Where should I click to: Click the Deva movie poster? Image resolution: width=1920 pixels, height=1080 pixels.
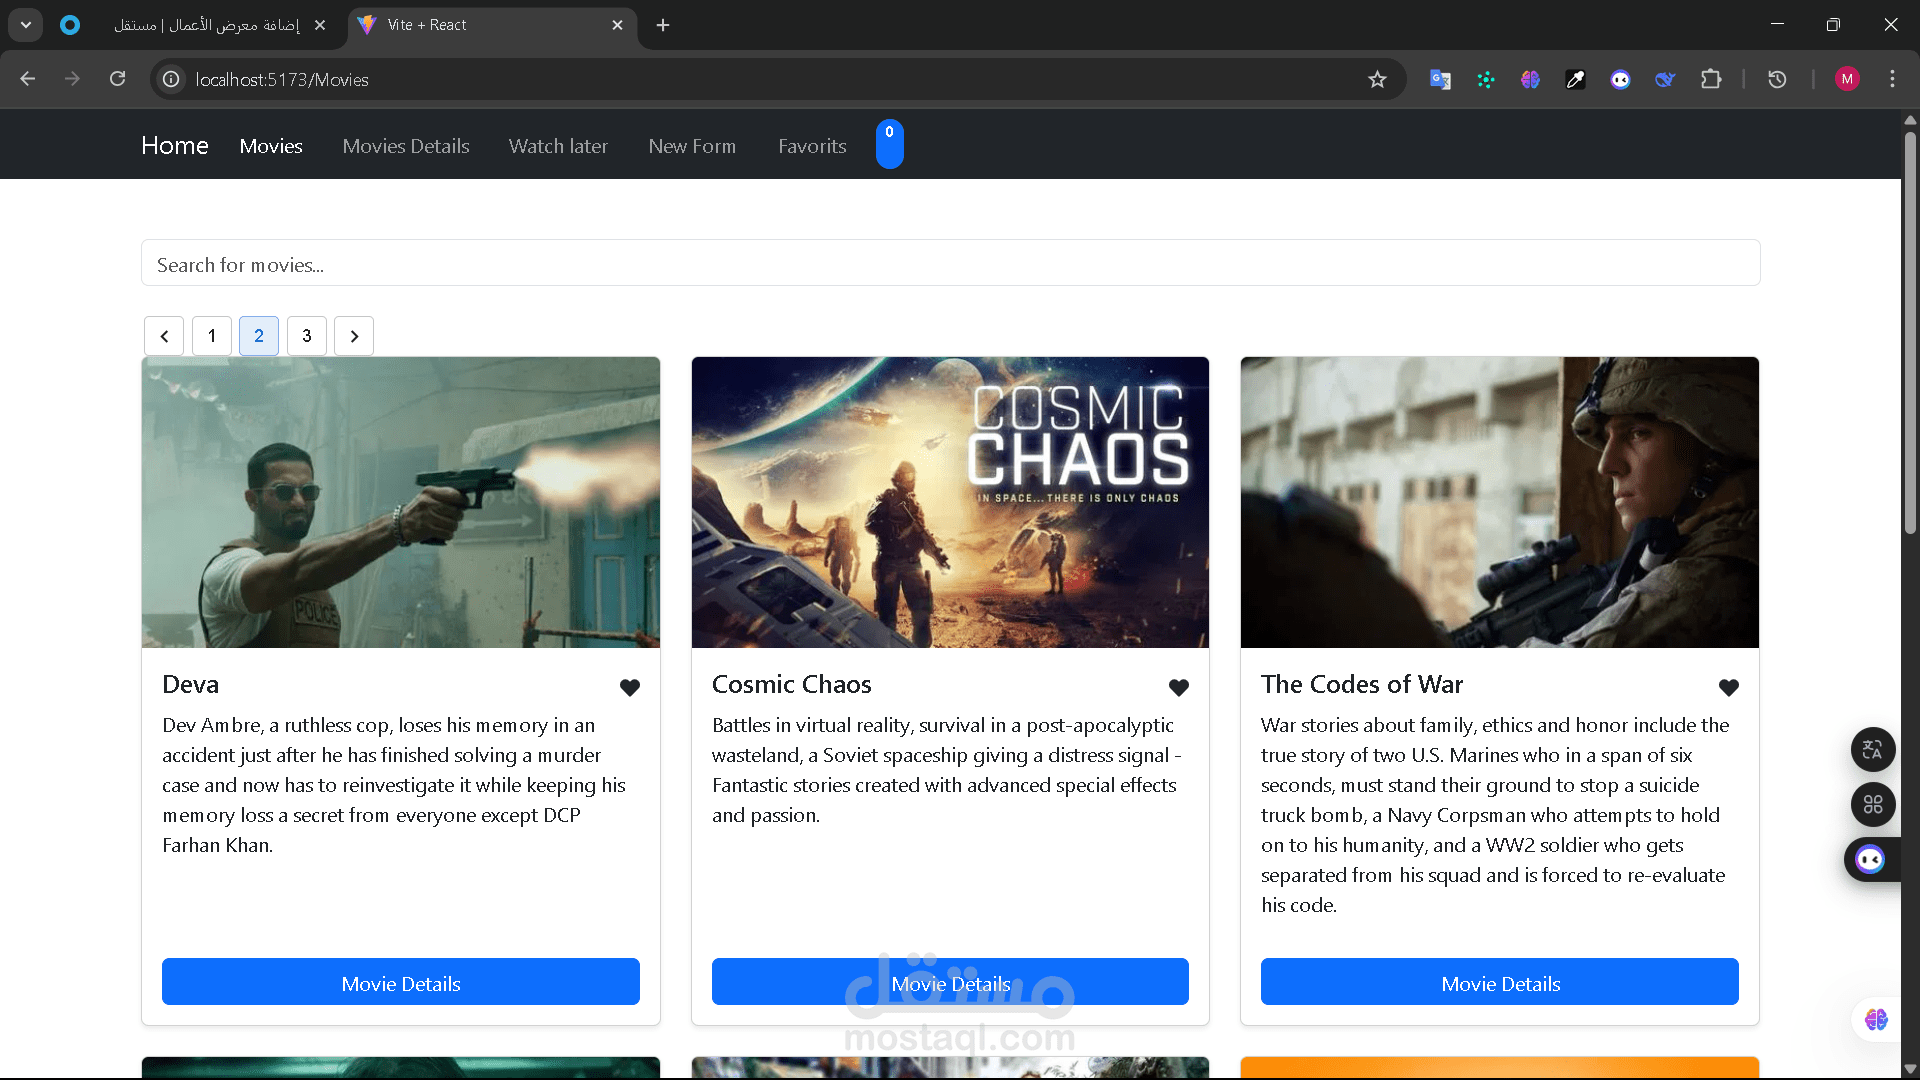coord(401,502)
